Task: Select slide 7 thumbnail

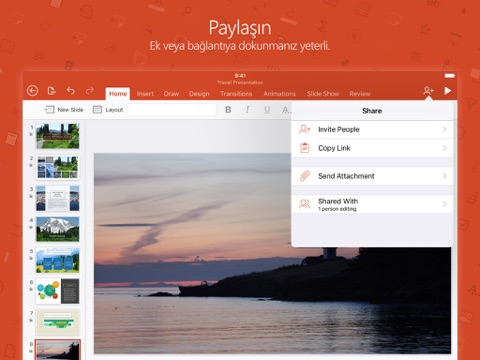Action: click(x=58, y=322)
